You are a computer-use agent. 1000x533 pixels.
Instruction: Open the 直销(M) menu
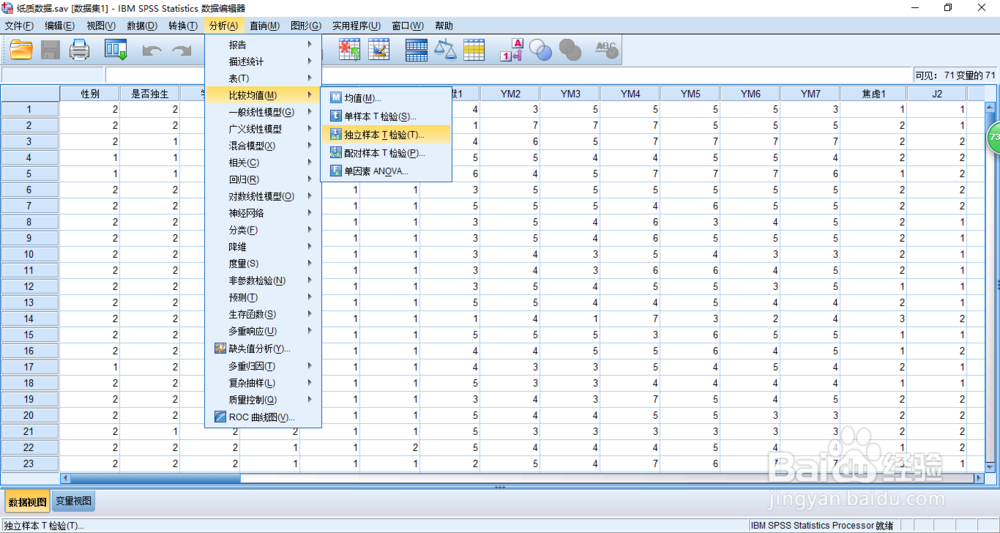[x=265, y=26]
